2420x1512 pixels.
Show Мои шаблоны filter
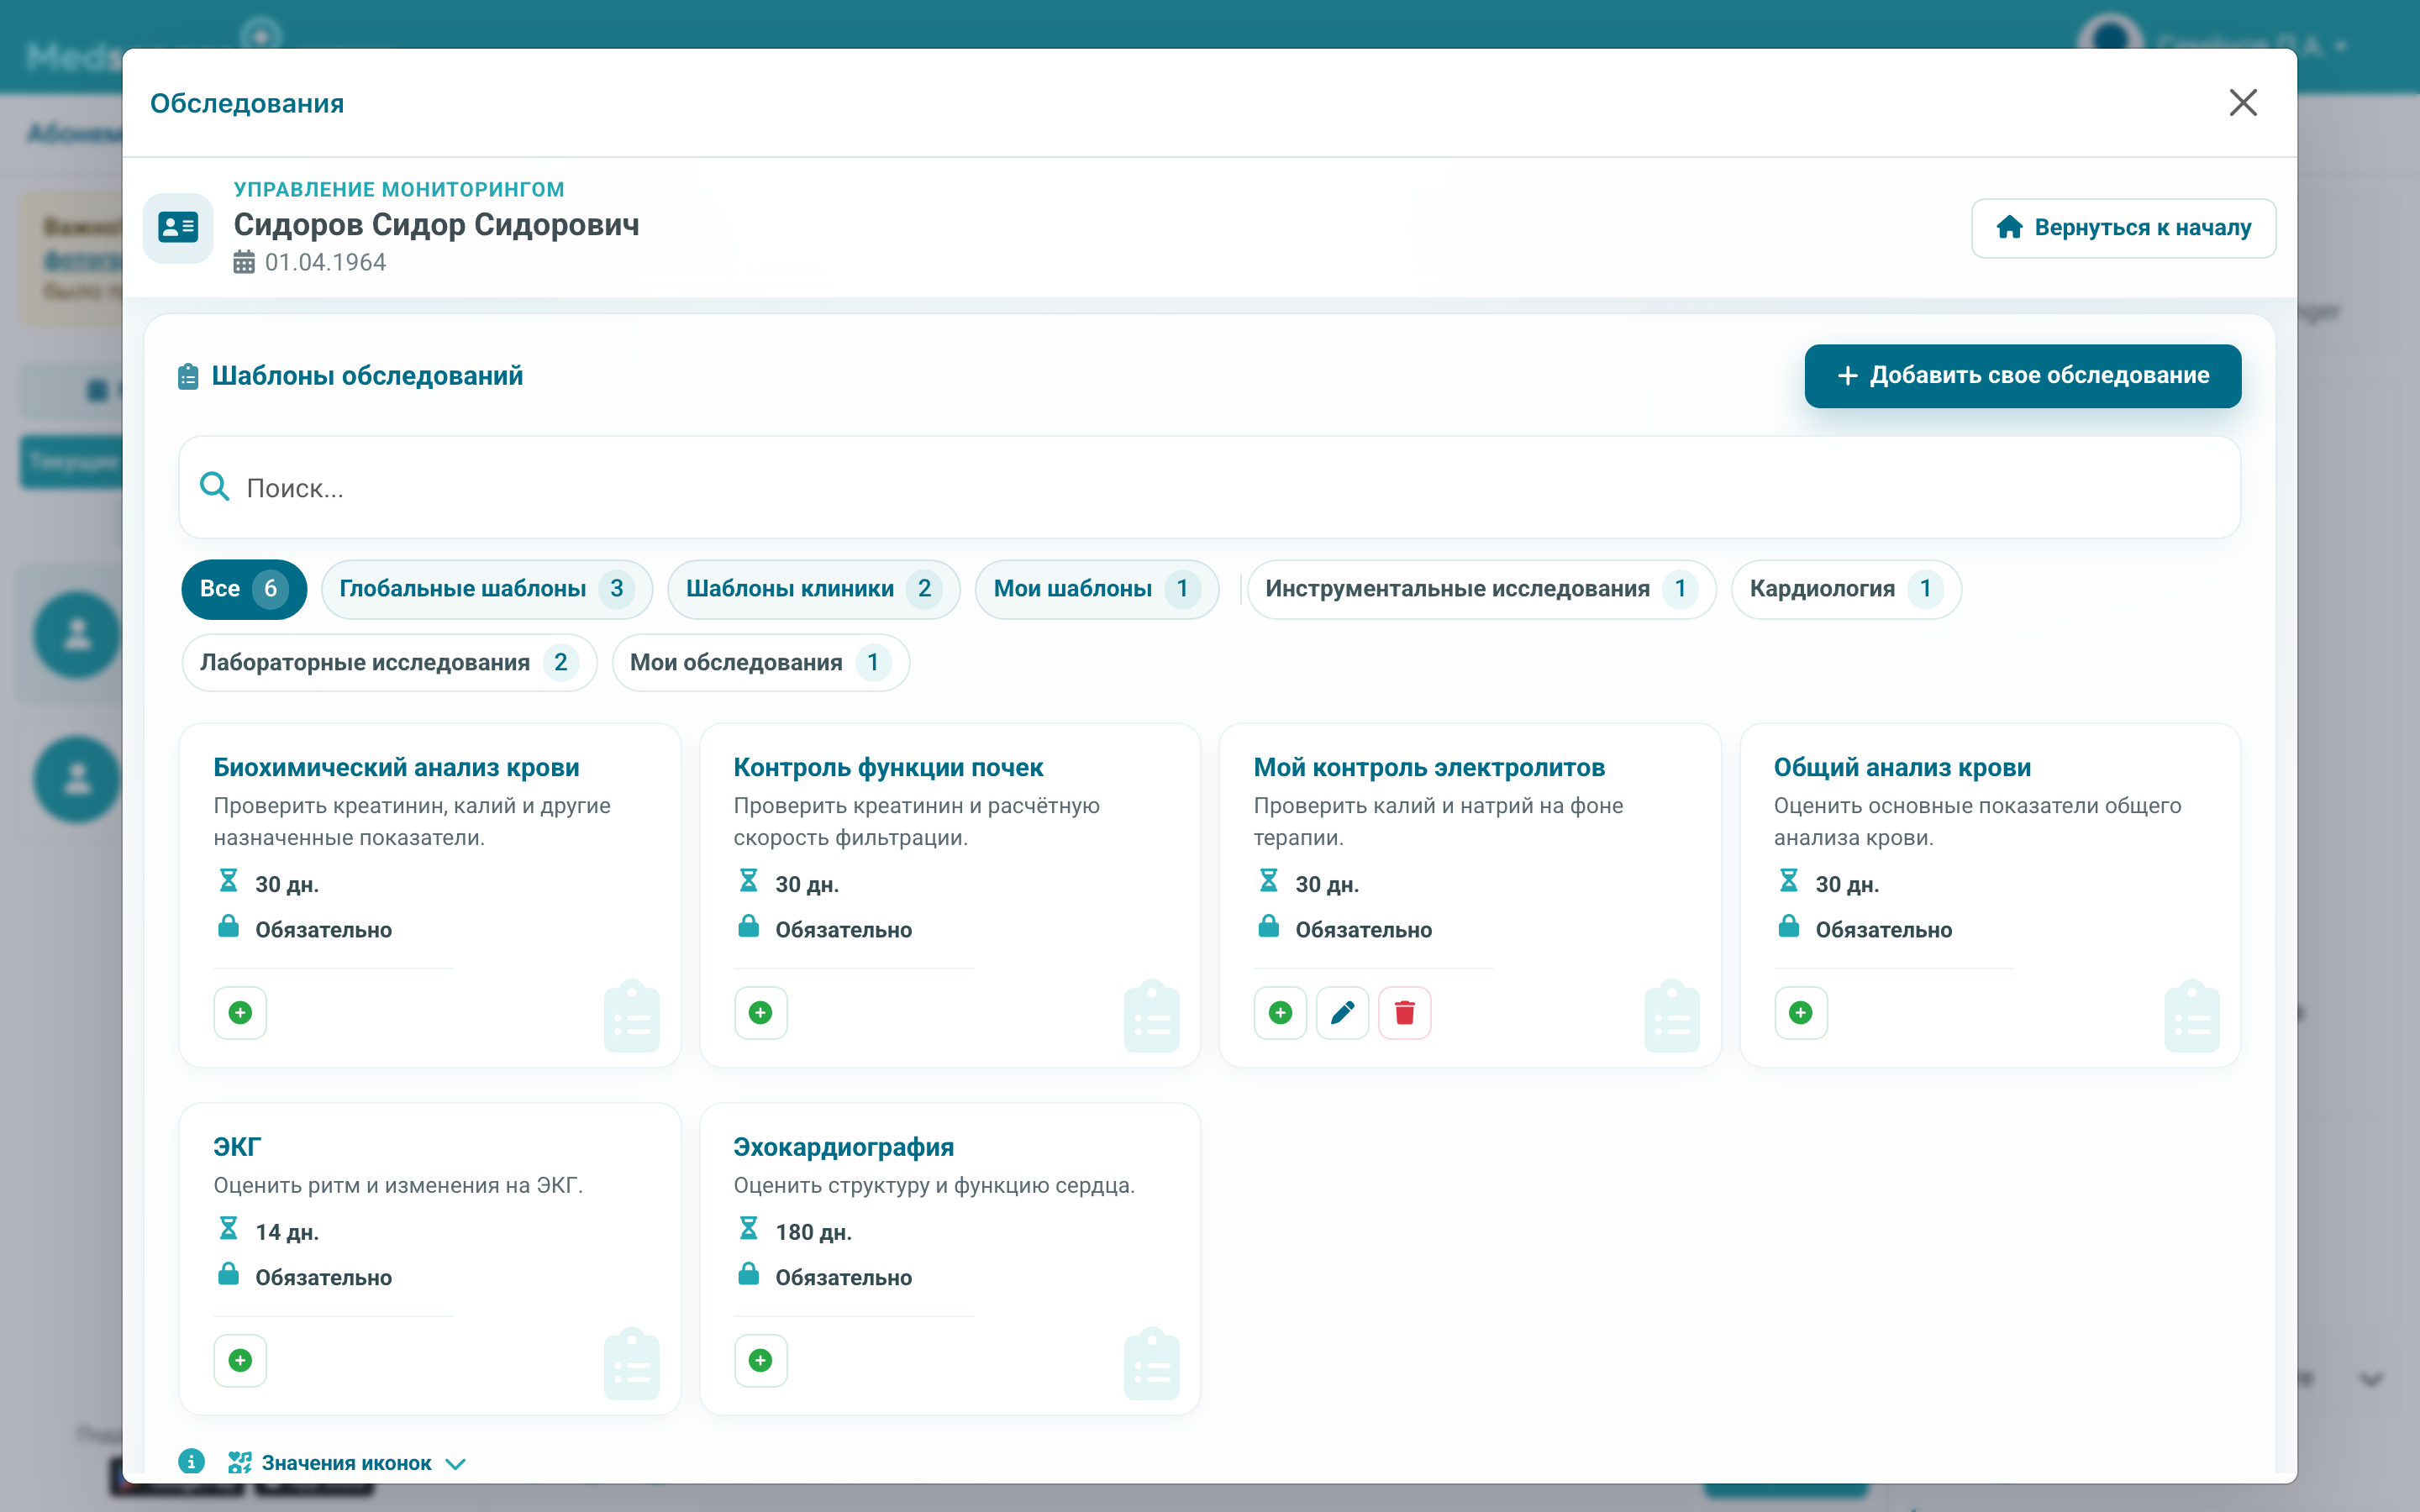tap(1097, 589)
